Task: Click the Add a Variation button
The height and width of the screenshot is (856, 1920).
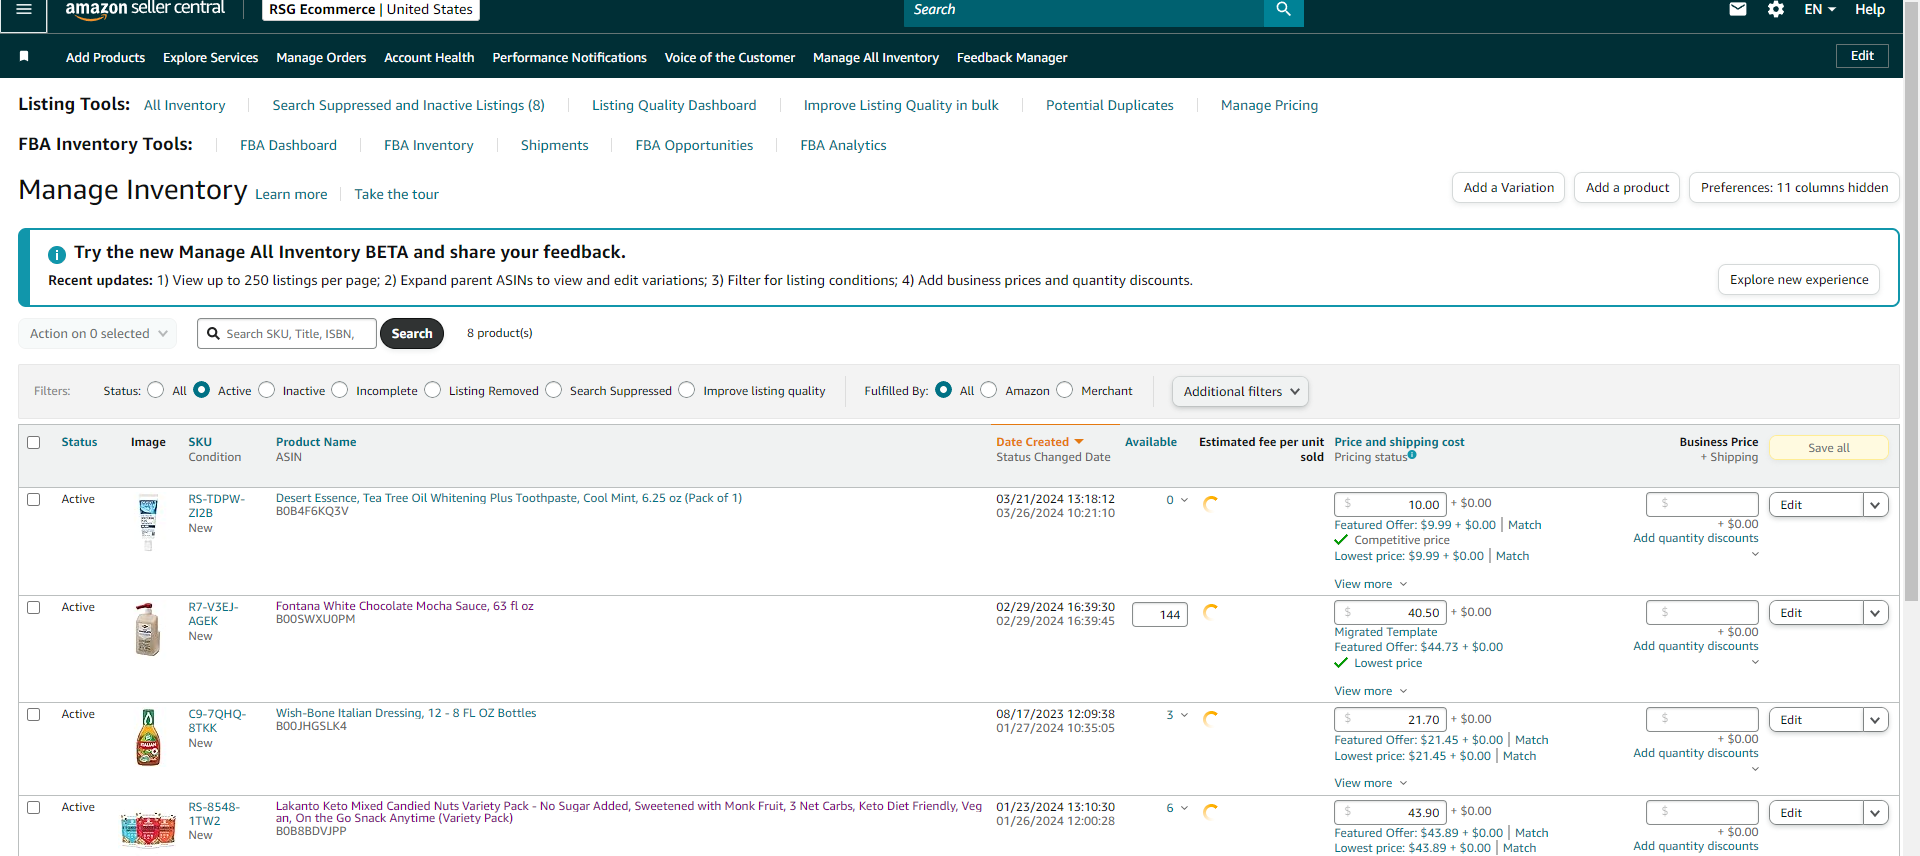Action: tap(1508, 188)
